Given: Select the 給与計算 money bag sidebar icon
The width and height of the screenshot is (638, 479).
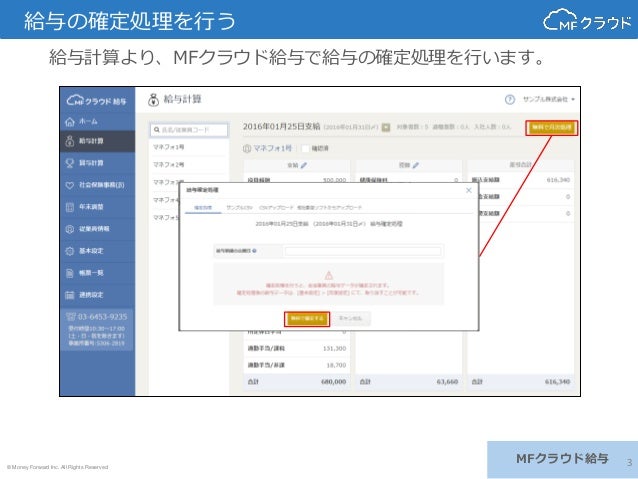Looking at the screenshot, I should [70, 141].
